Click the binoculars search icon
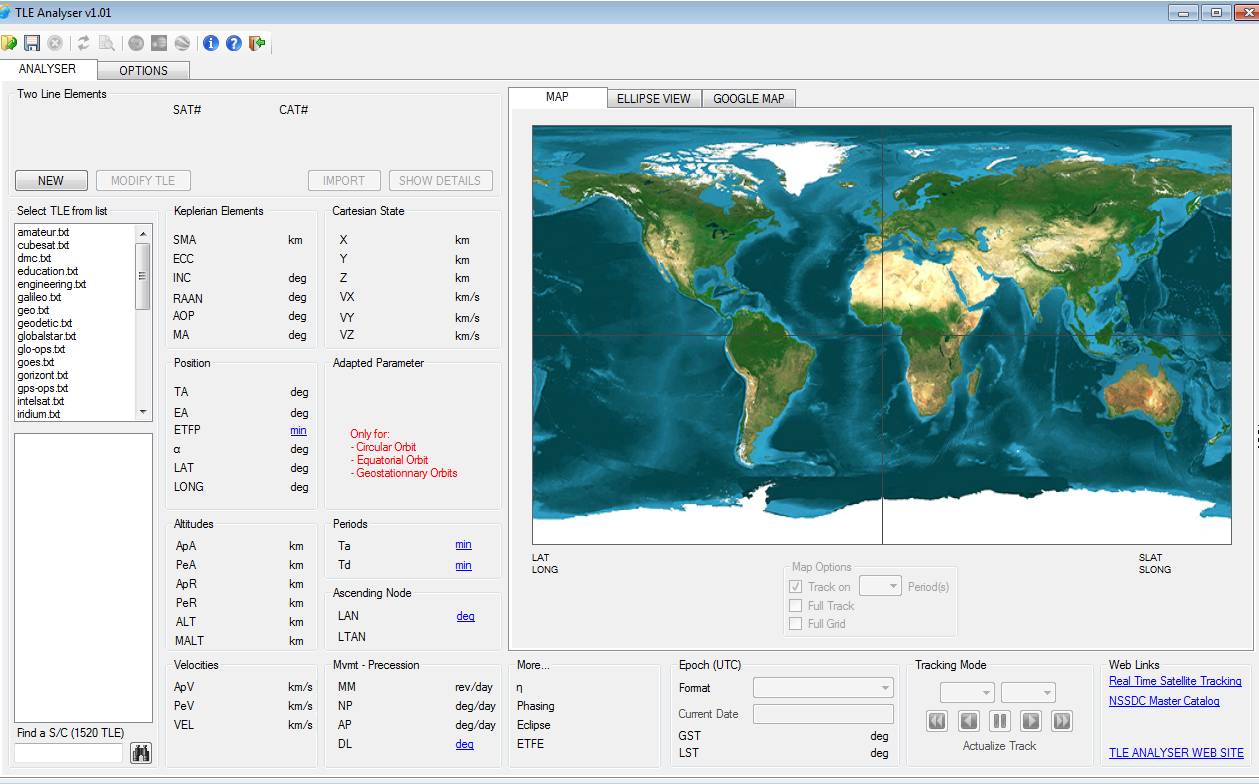 coord(141,753)
